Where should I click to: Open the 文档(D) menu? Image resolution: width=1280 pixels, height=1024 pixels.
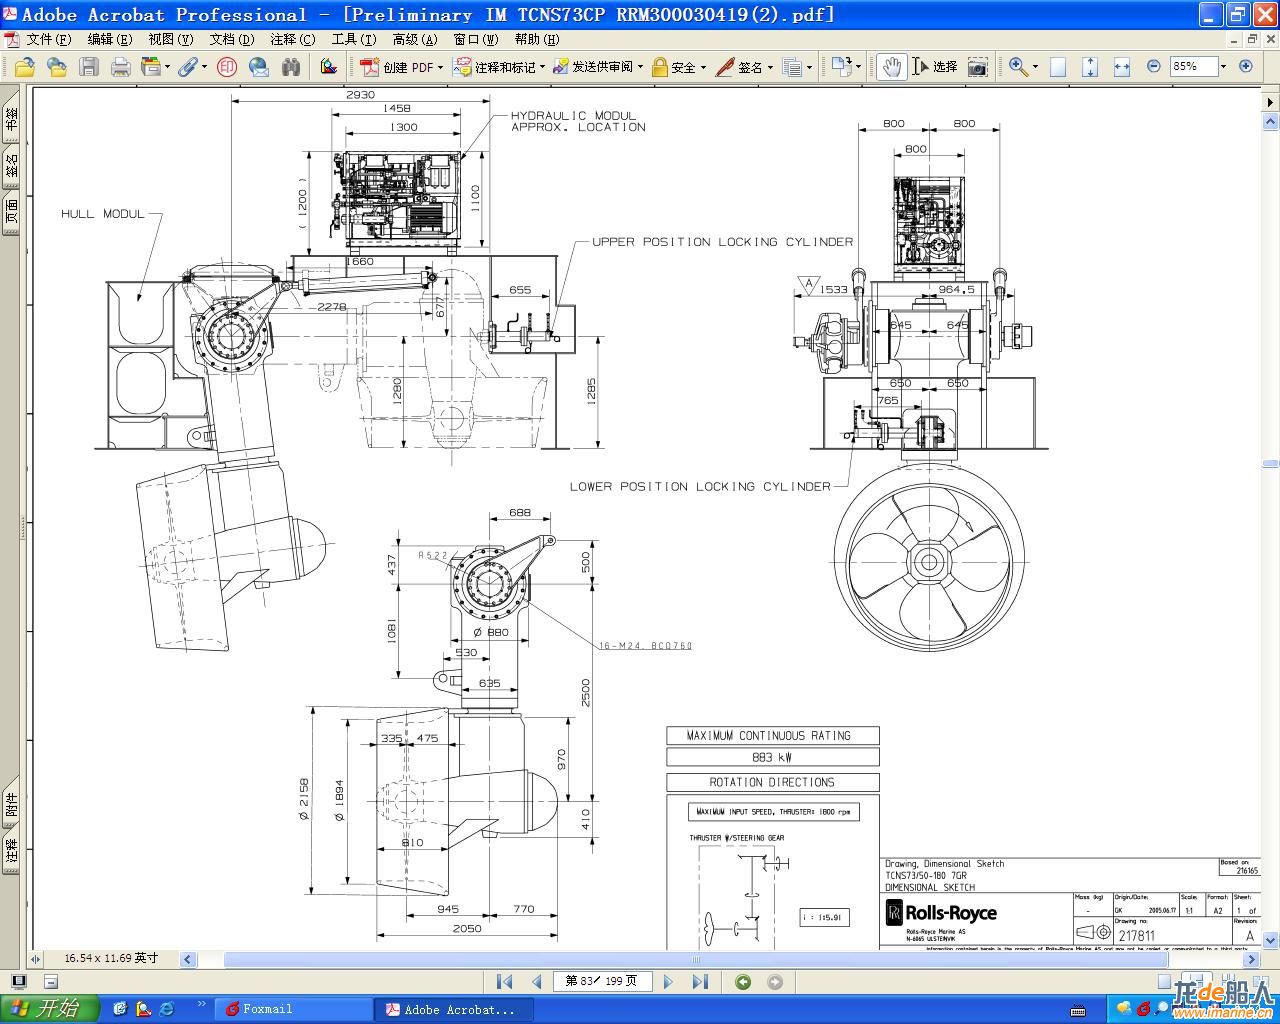coord(232,39)
